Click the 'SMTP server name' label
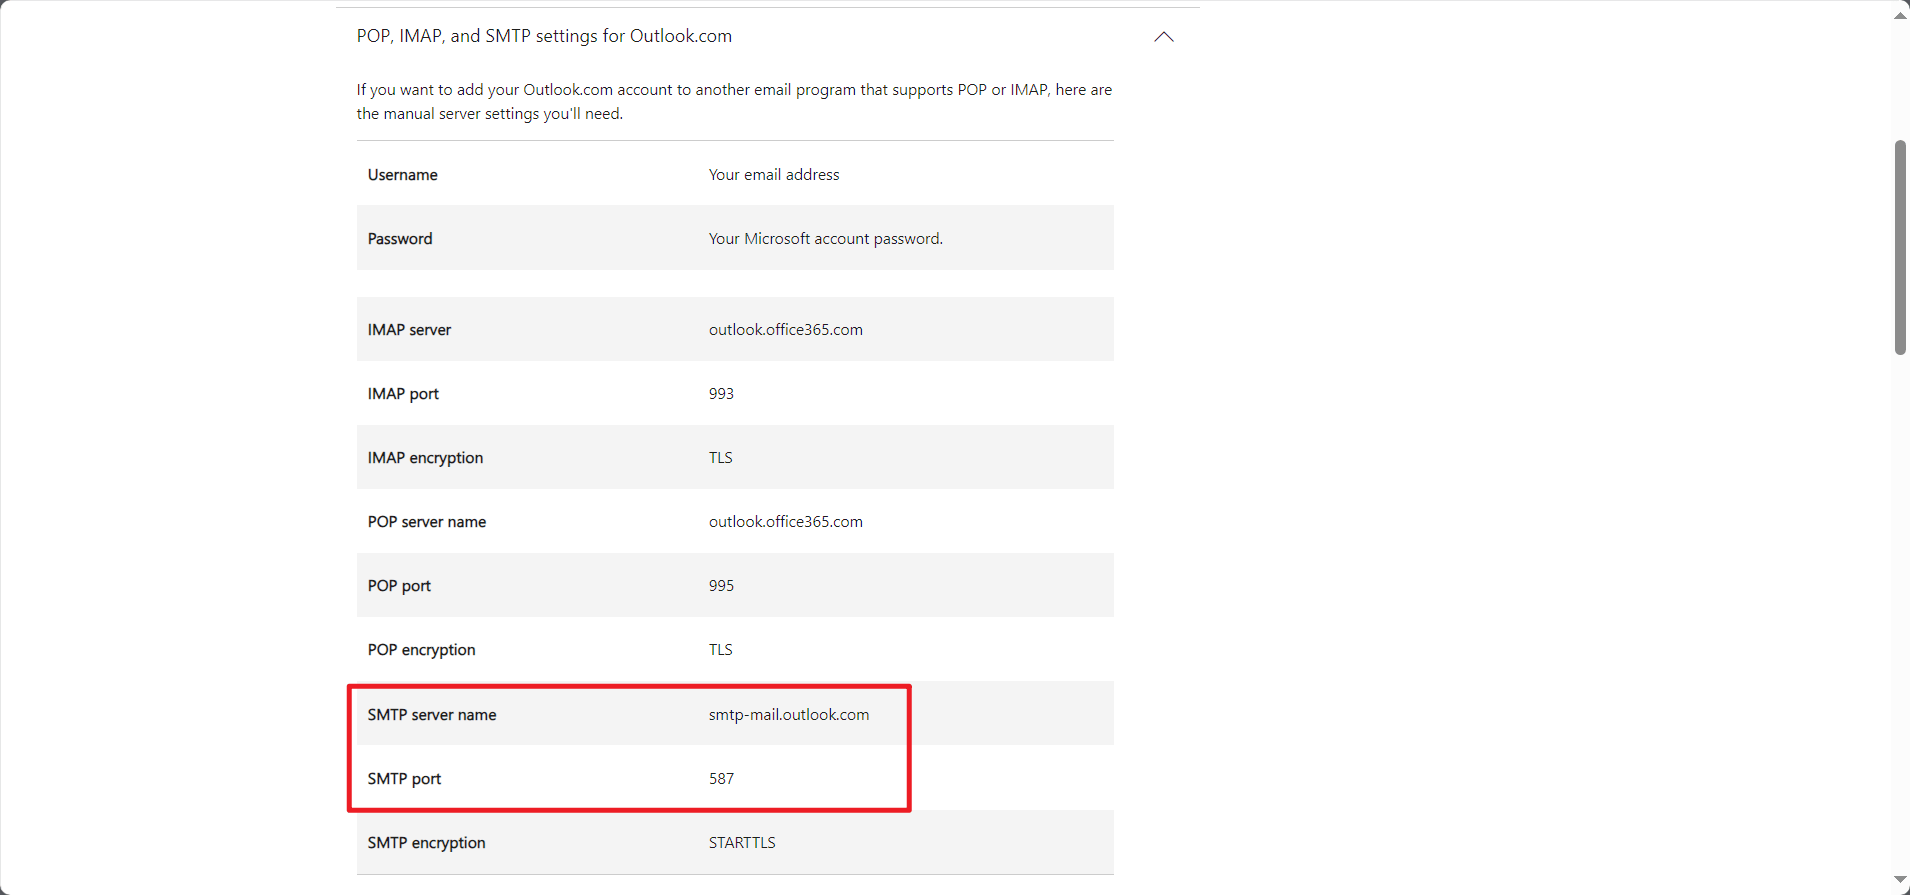 [432, 715]
